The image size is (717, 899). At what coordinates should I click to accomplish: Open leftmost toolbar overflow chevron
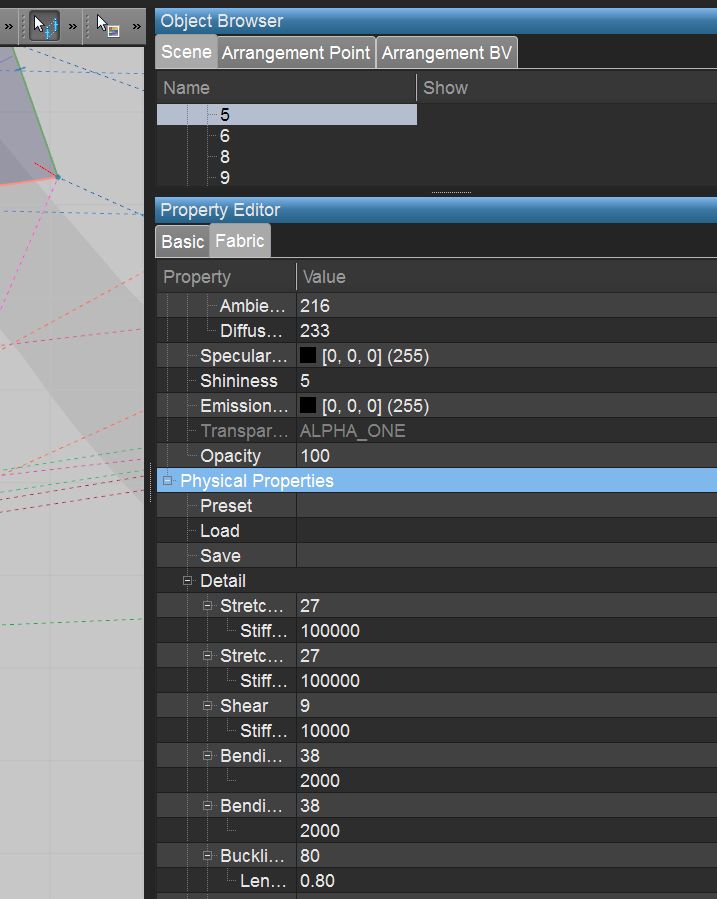(x=8, y=26)
